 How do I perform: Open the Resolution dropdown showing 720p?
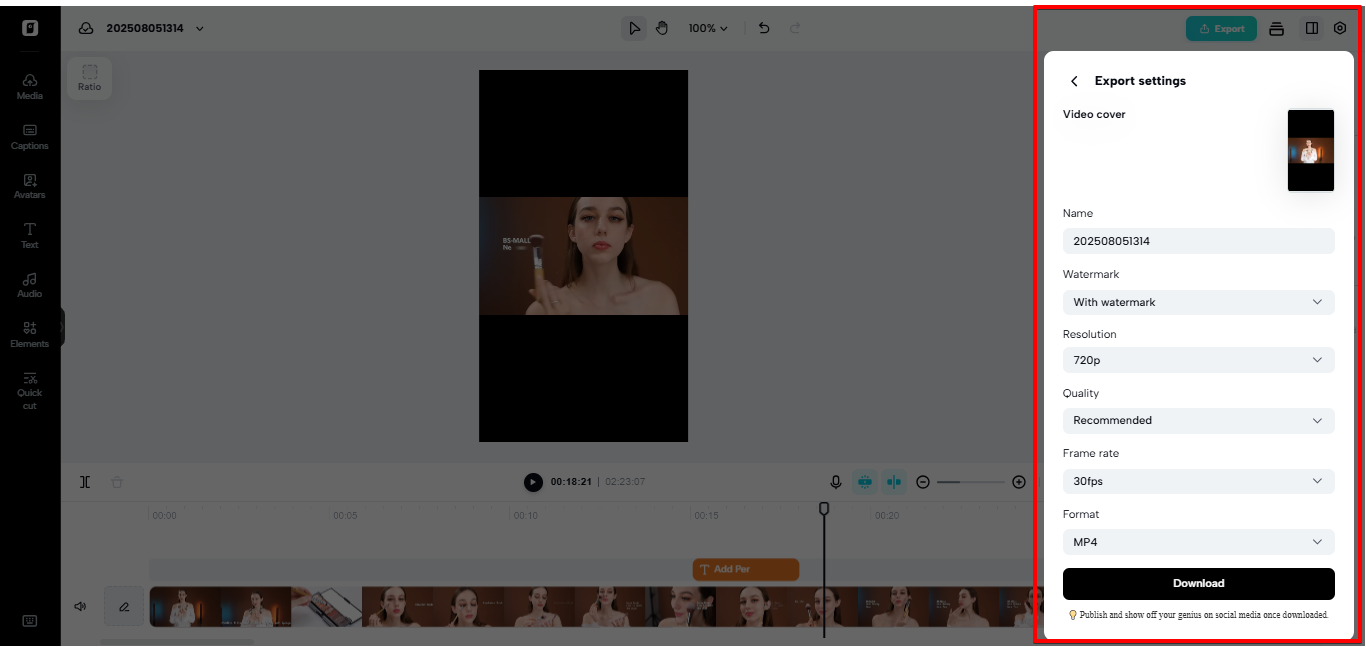coord(1198,360)
